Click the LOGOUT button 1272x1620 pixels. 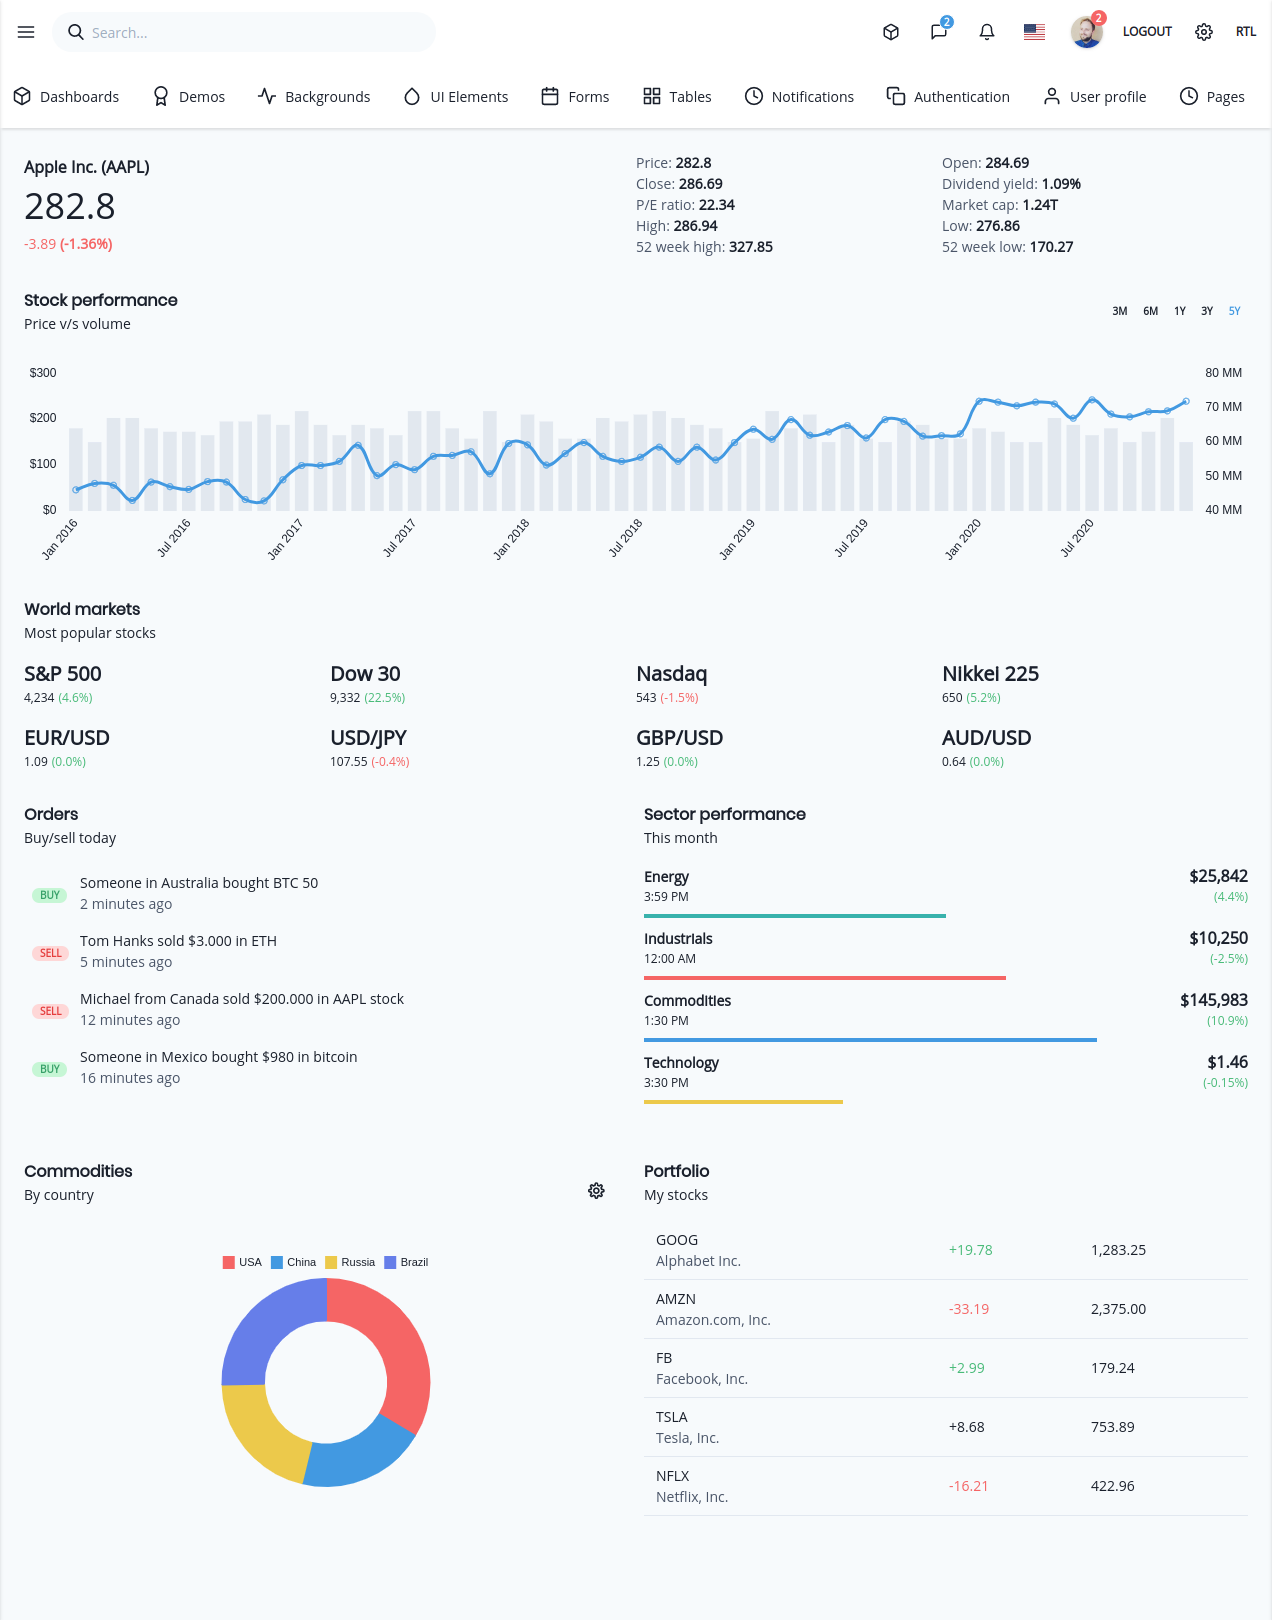click(1147, 32)
